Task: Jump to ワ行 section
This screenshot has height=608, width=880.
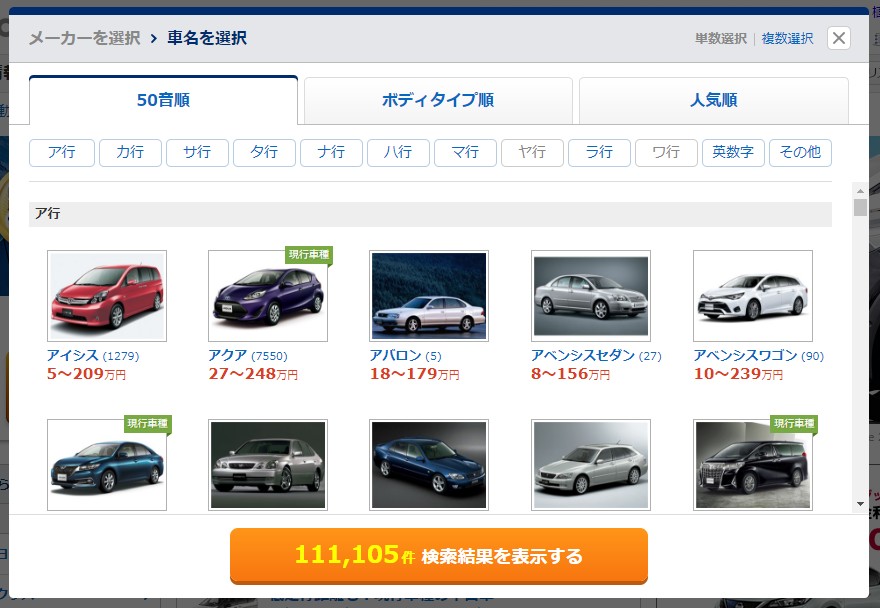Action: pos(666,153)
